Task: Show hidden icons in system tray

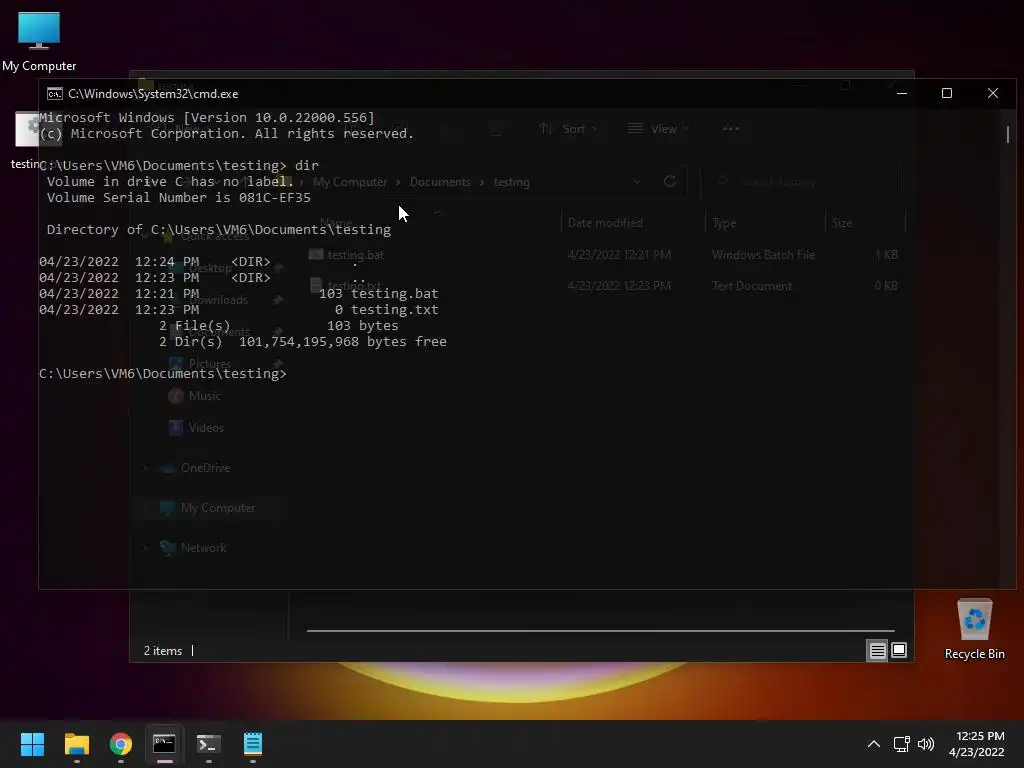Action: pyautogui.click(x=873, y=744)
